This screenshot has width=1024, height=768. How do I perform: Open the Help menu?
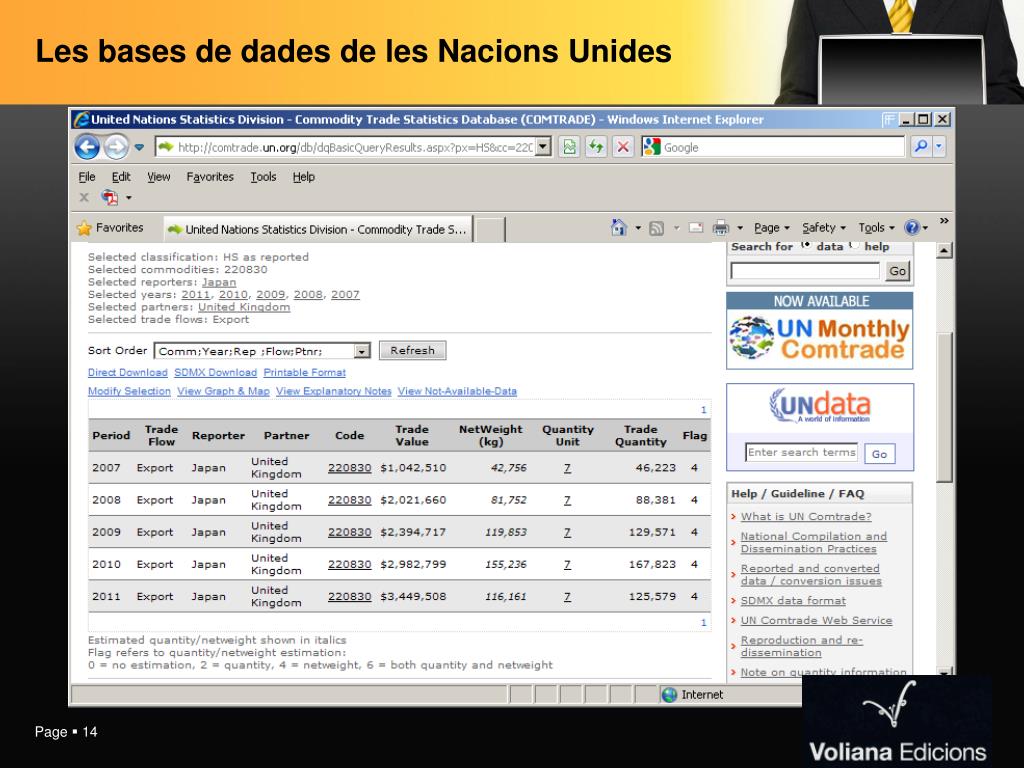[304, 177]
